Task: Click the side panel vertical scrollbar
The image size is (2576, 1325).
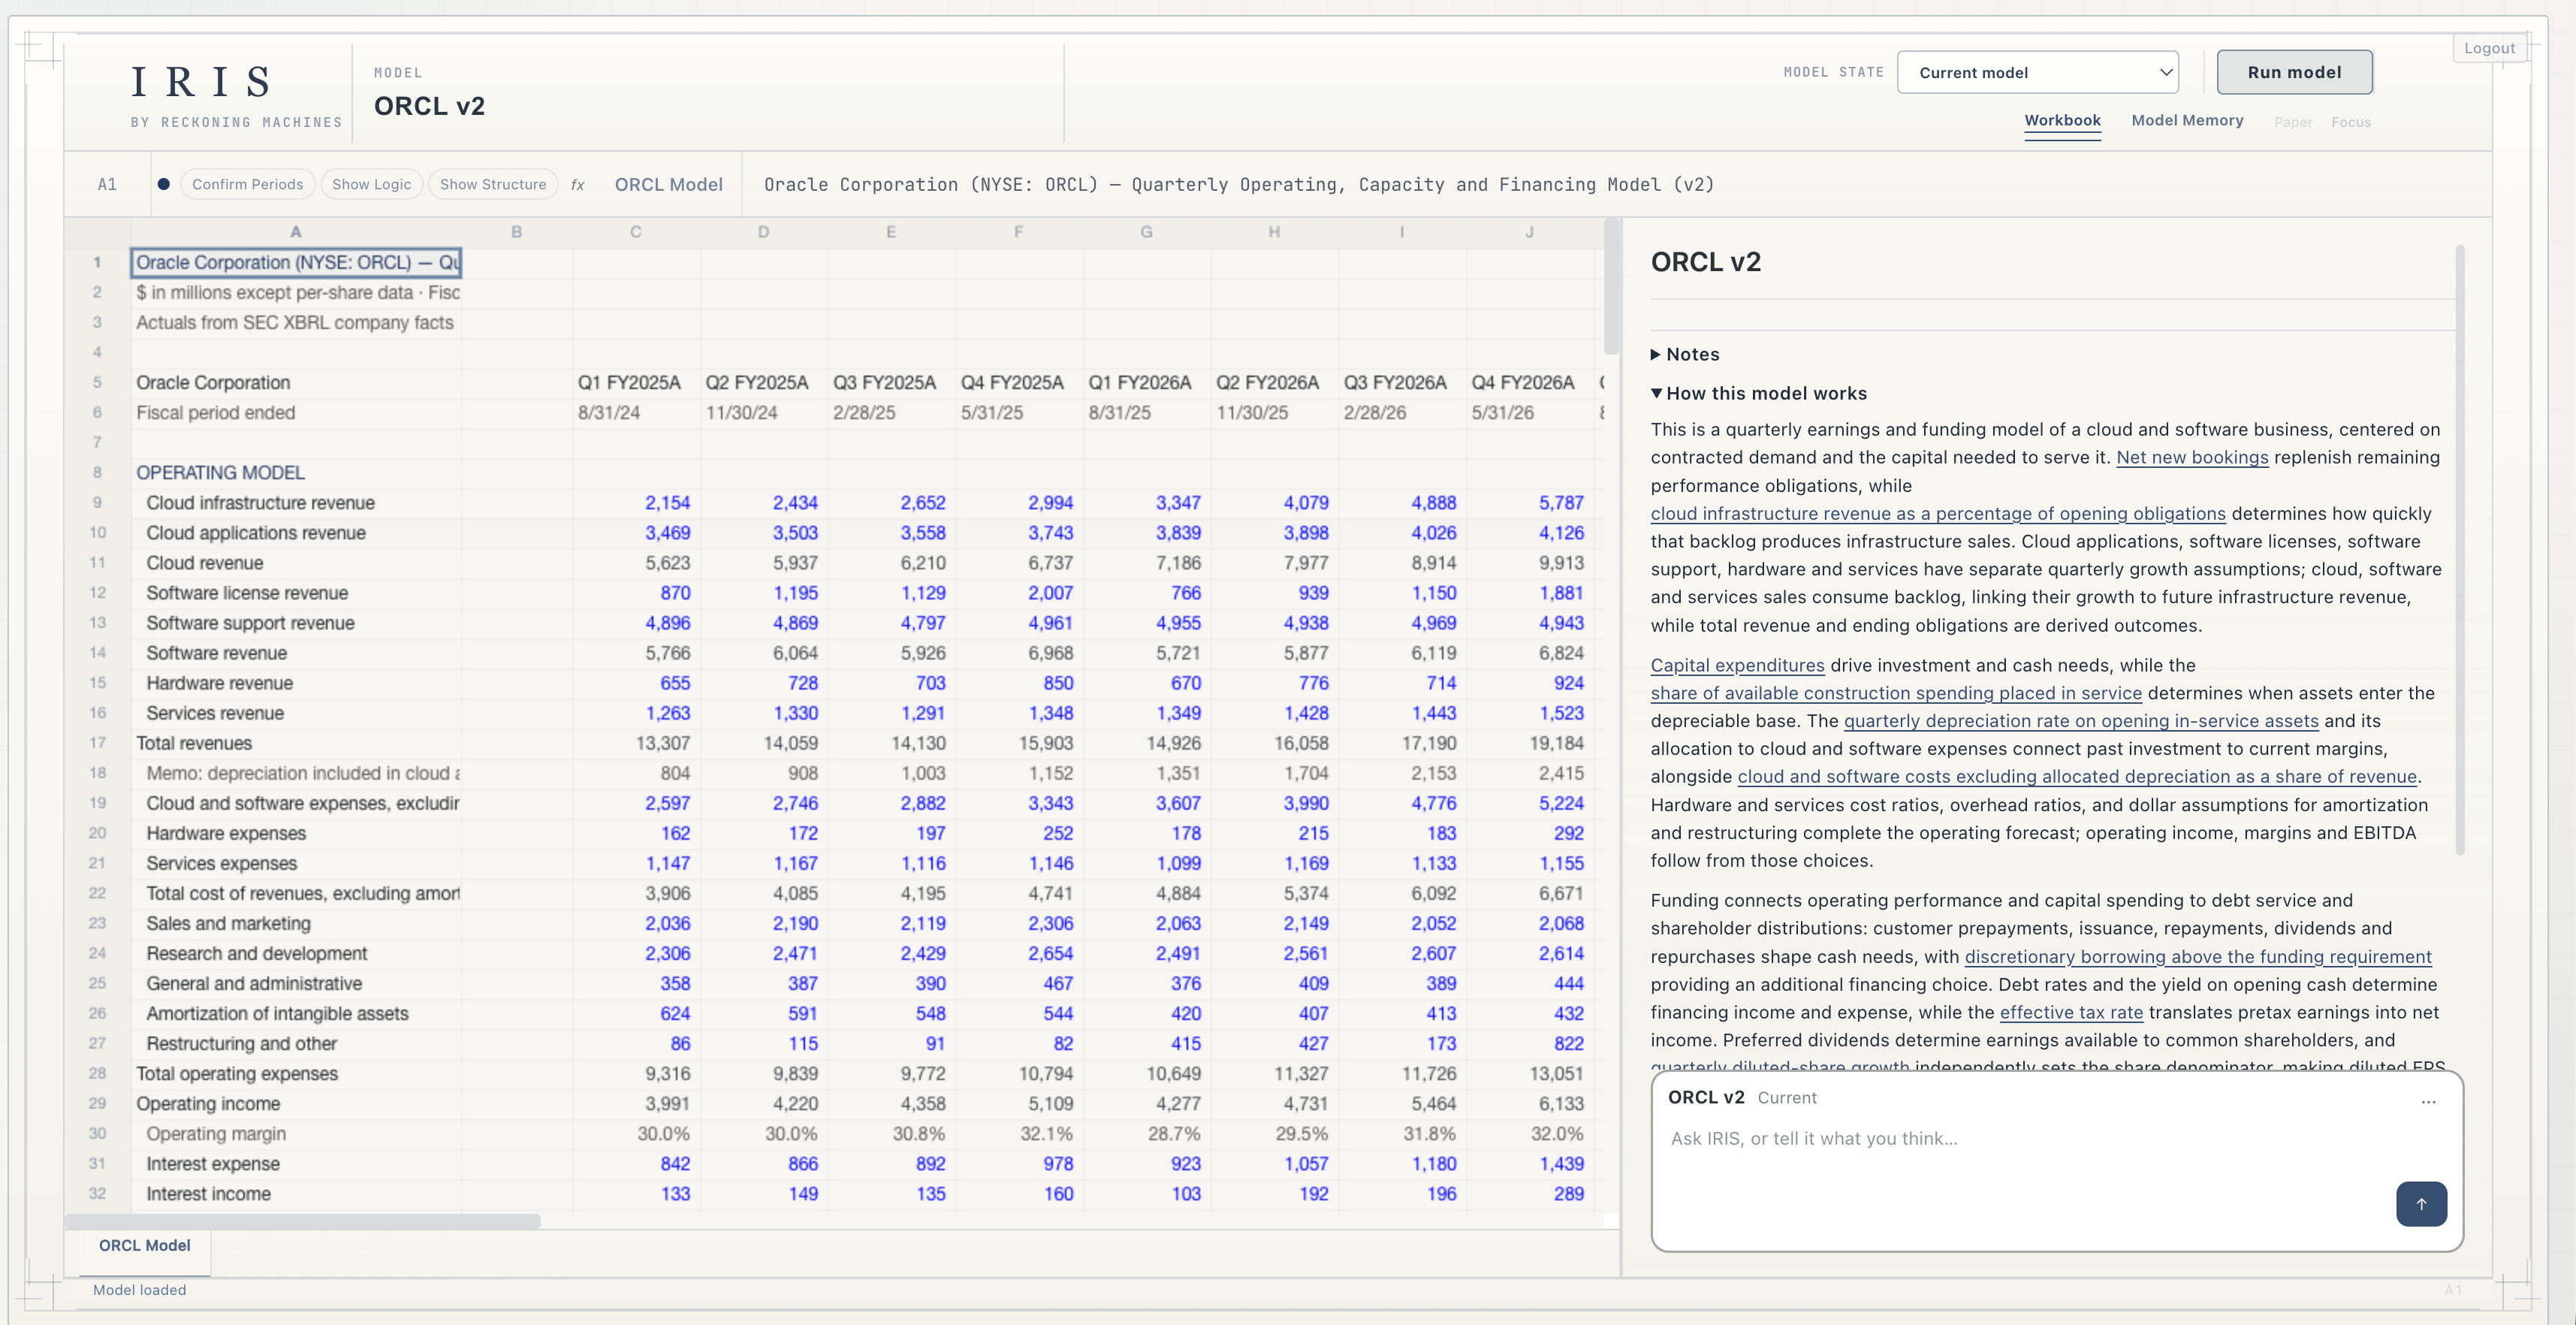Action: coord(2459,550)
